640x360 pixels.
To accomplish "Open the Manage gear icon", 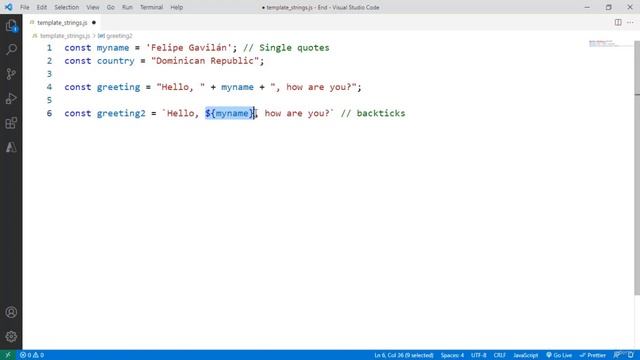I will click(11, 336).
